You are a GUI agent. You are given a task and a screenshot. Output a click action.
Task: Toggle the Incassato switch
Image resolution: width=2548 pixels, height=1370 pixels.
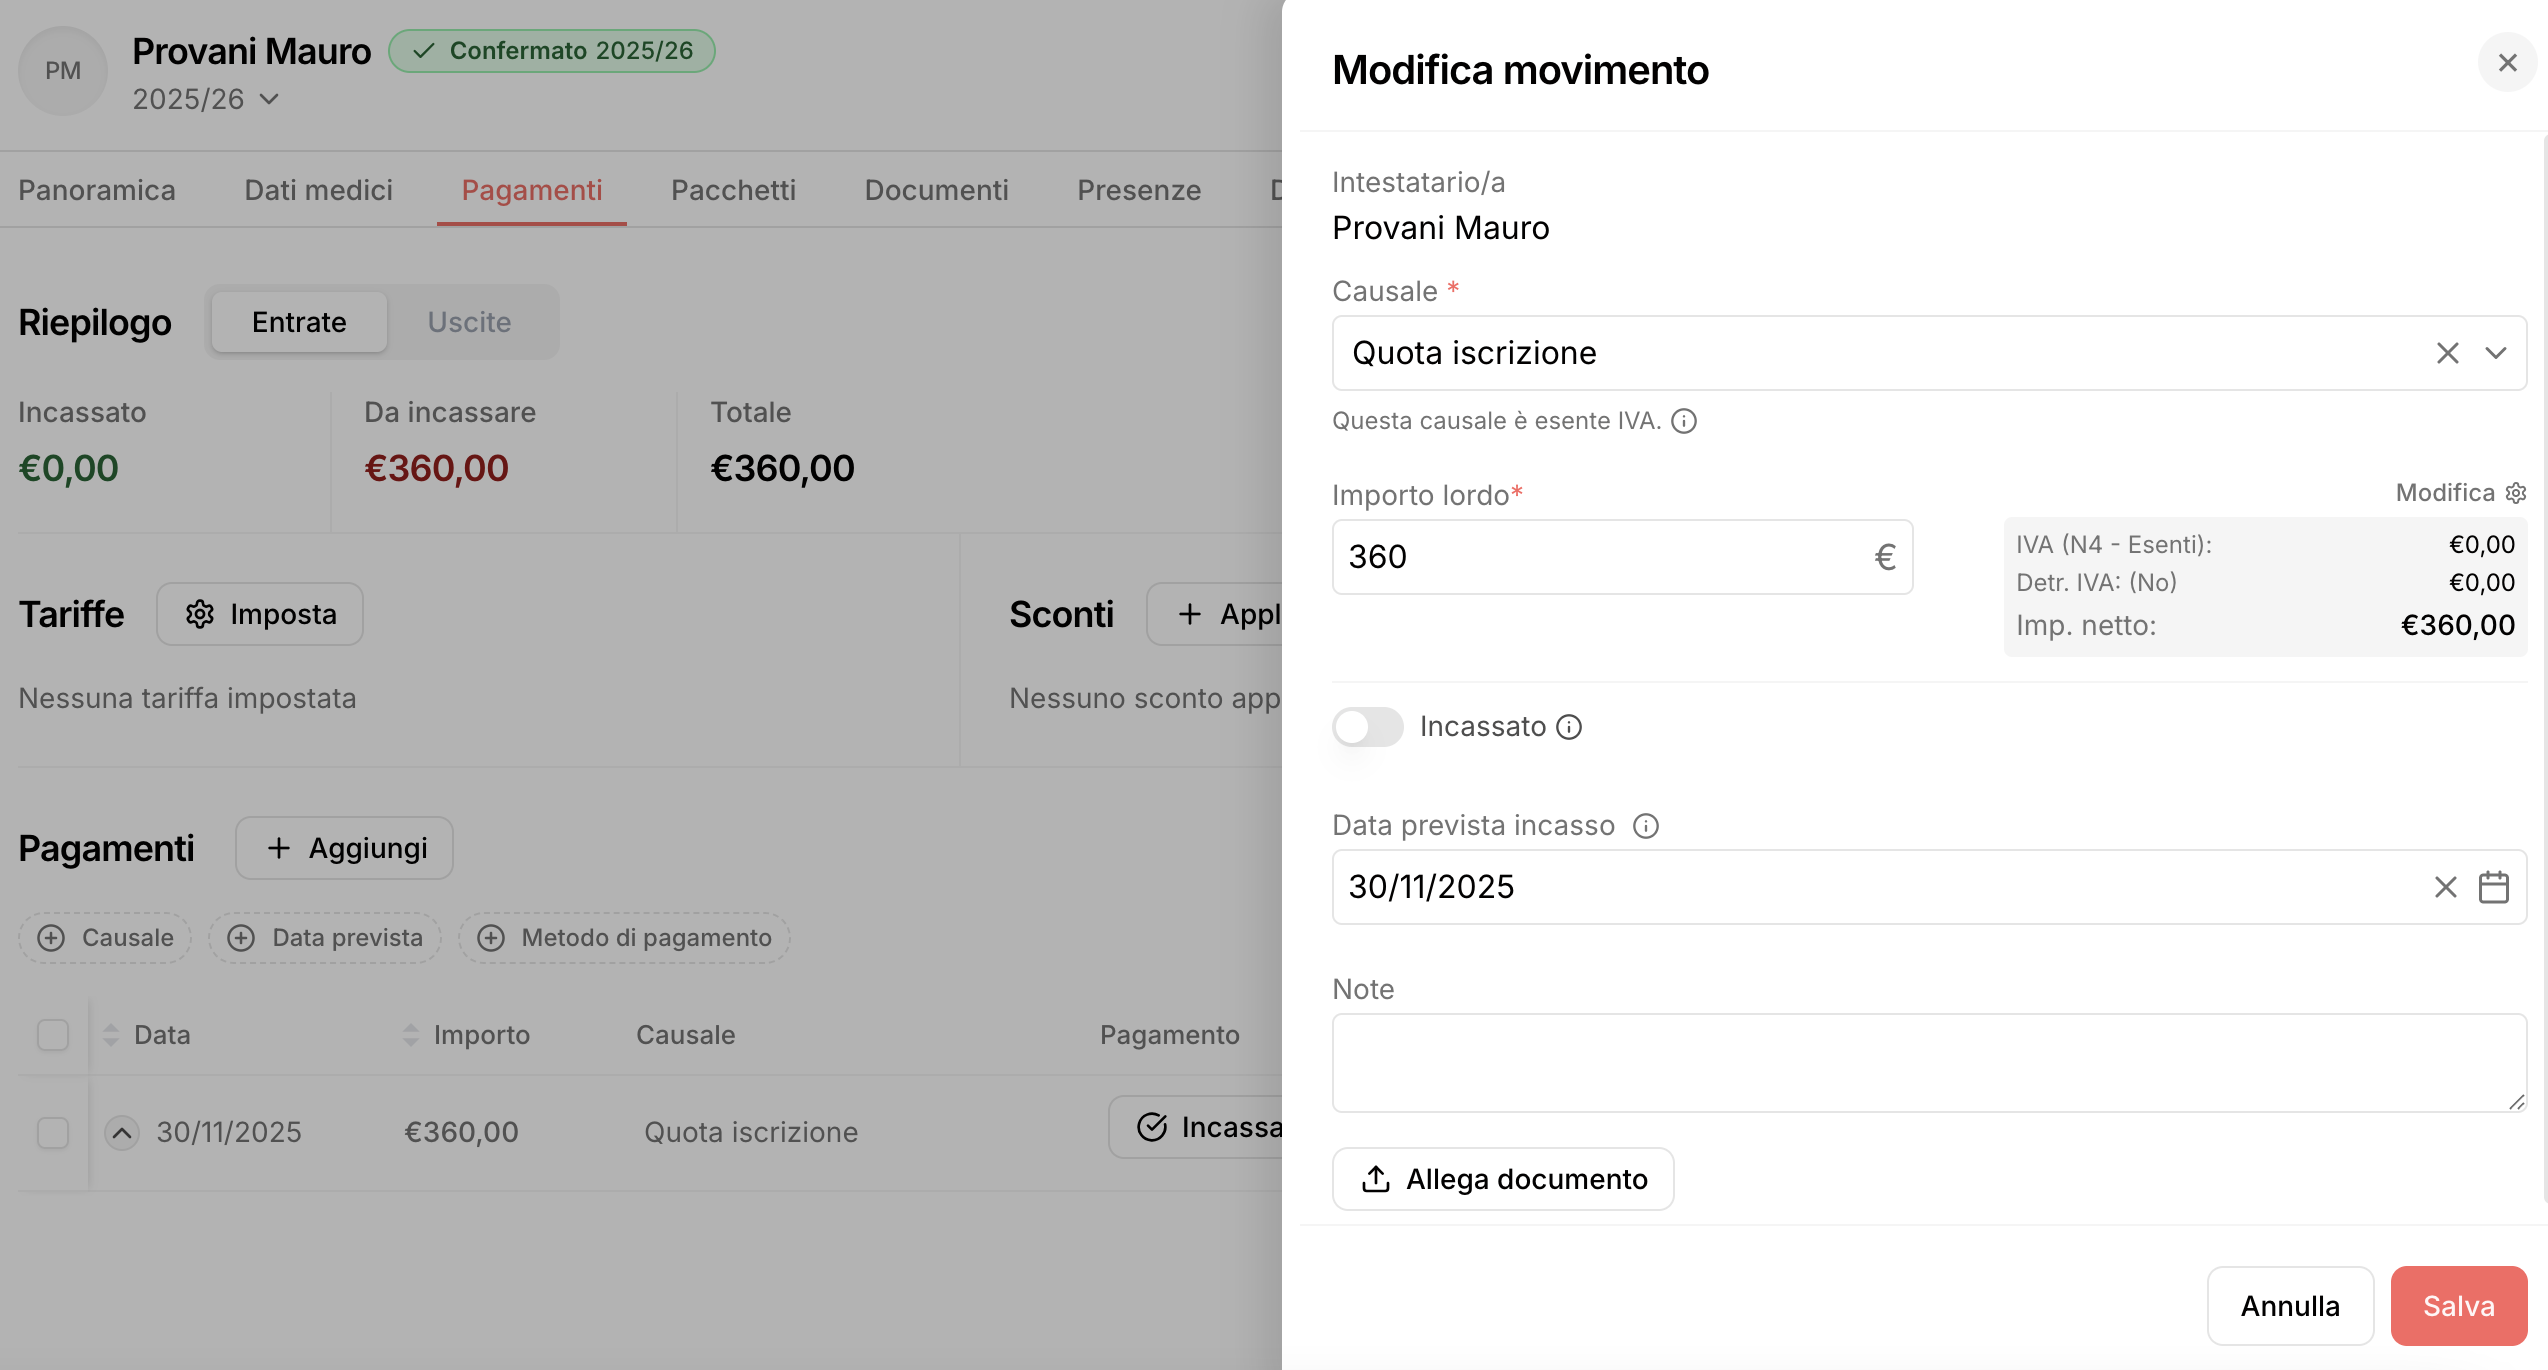[1367, 727]
